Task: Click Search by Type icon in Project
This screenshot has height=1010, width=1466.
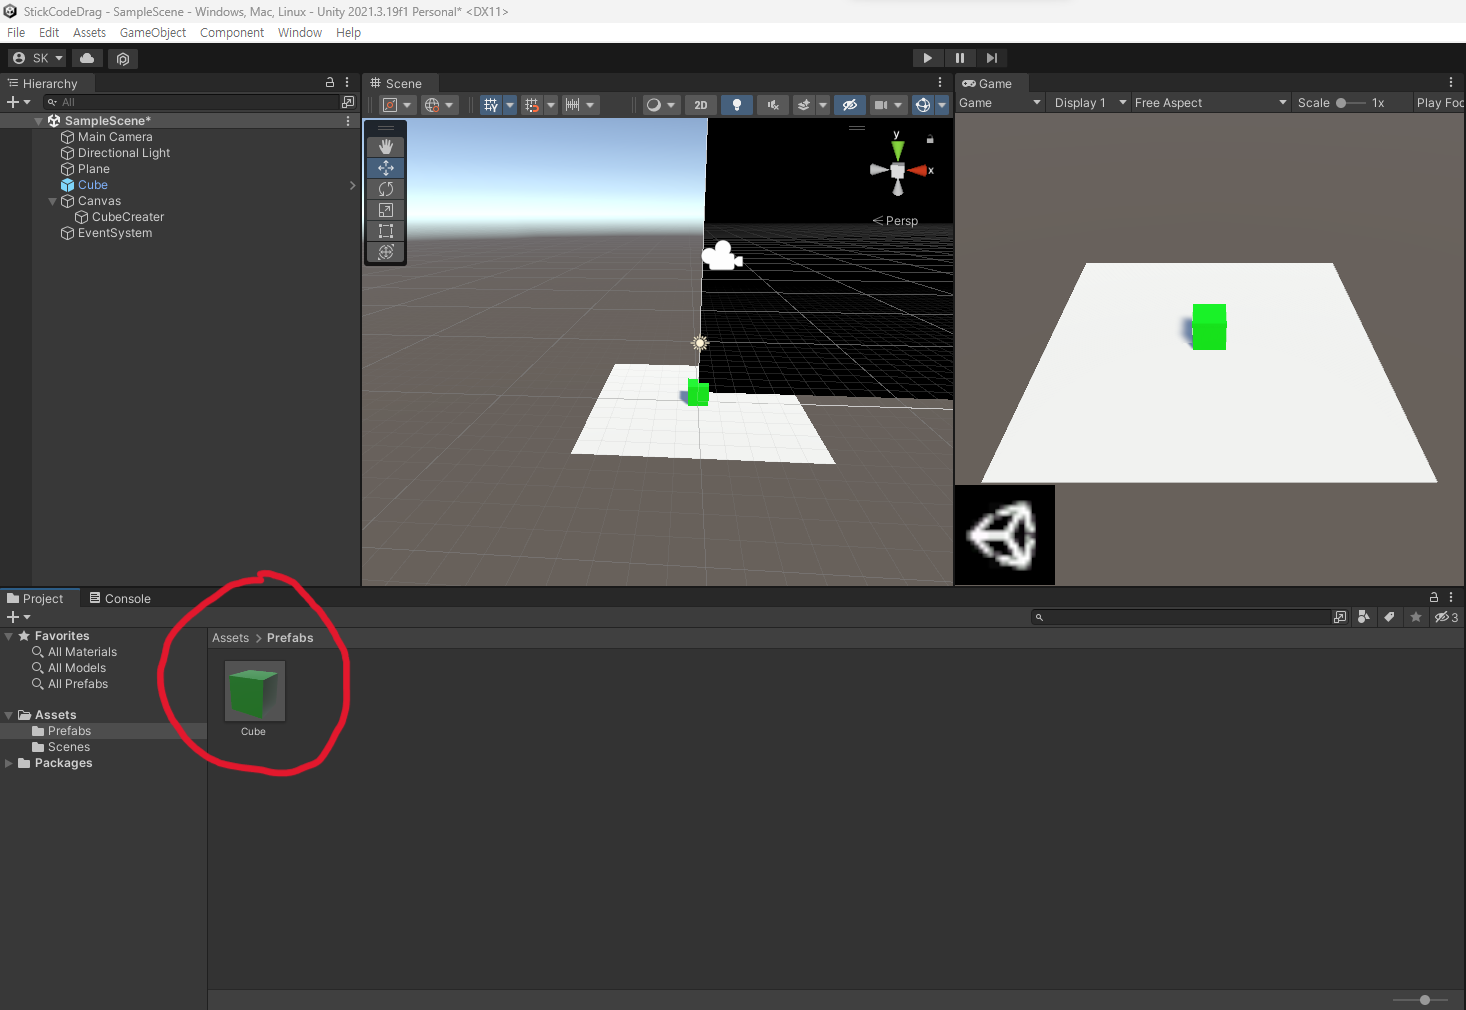Action: [x=1364, y=617]
